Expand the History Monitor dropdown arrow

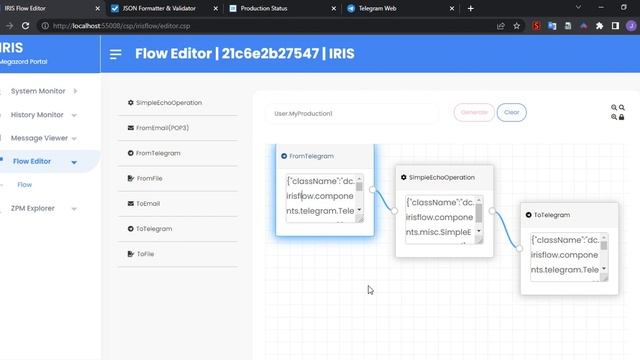[74, 116]
